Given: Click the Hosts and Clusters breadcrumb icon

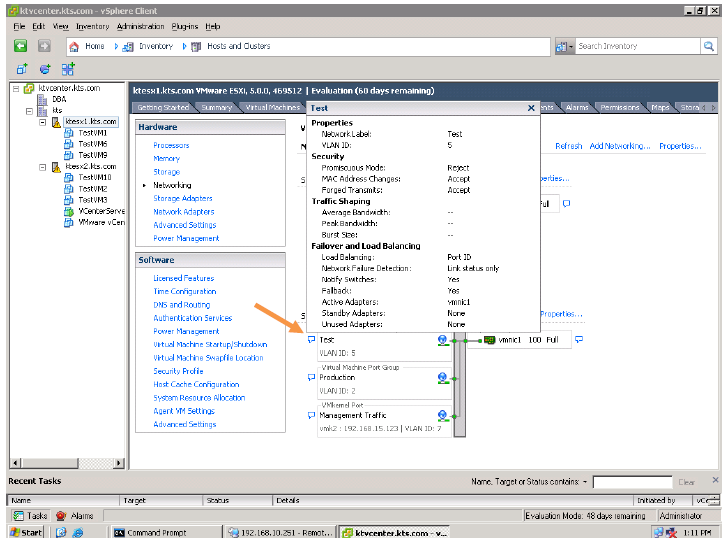Looking at the screenshot, I should [196, 47].
